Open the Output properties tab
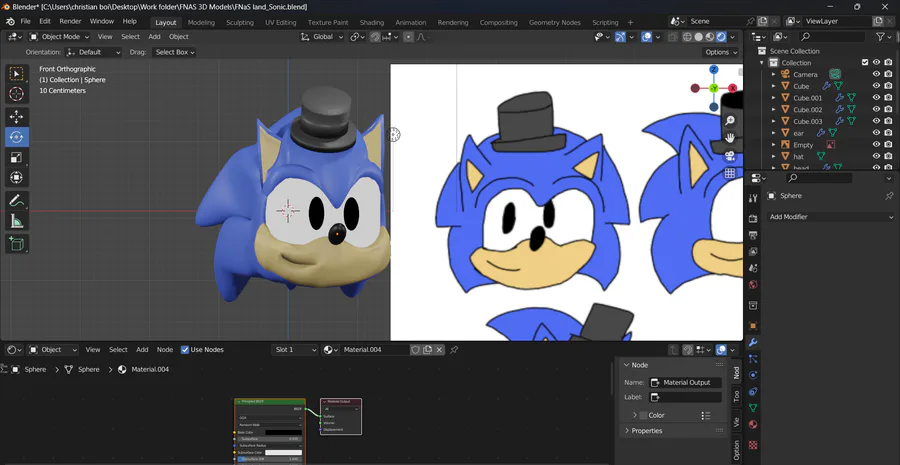 pos(753,235)
